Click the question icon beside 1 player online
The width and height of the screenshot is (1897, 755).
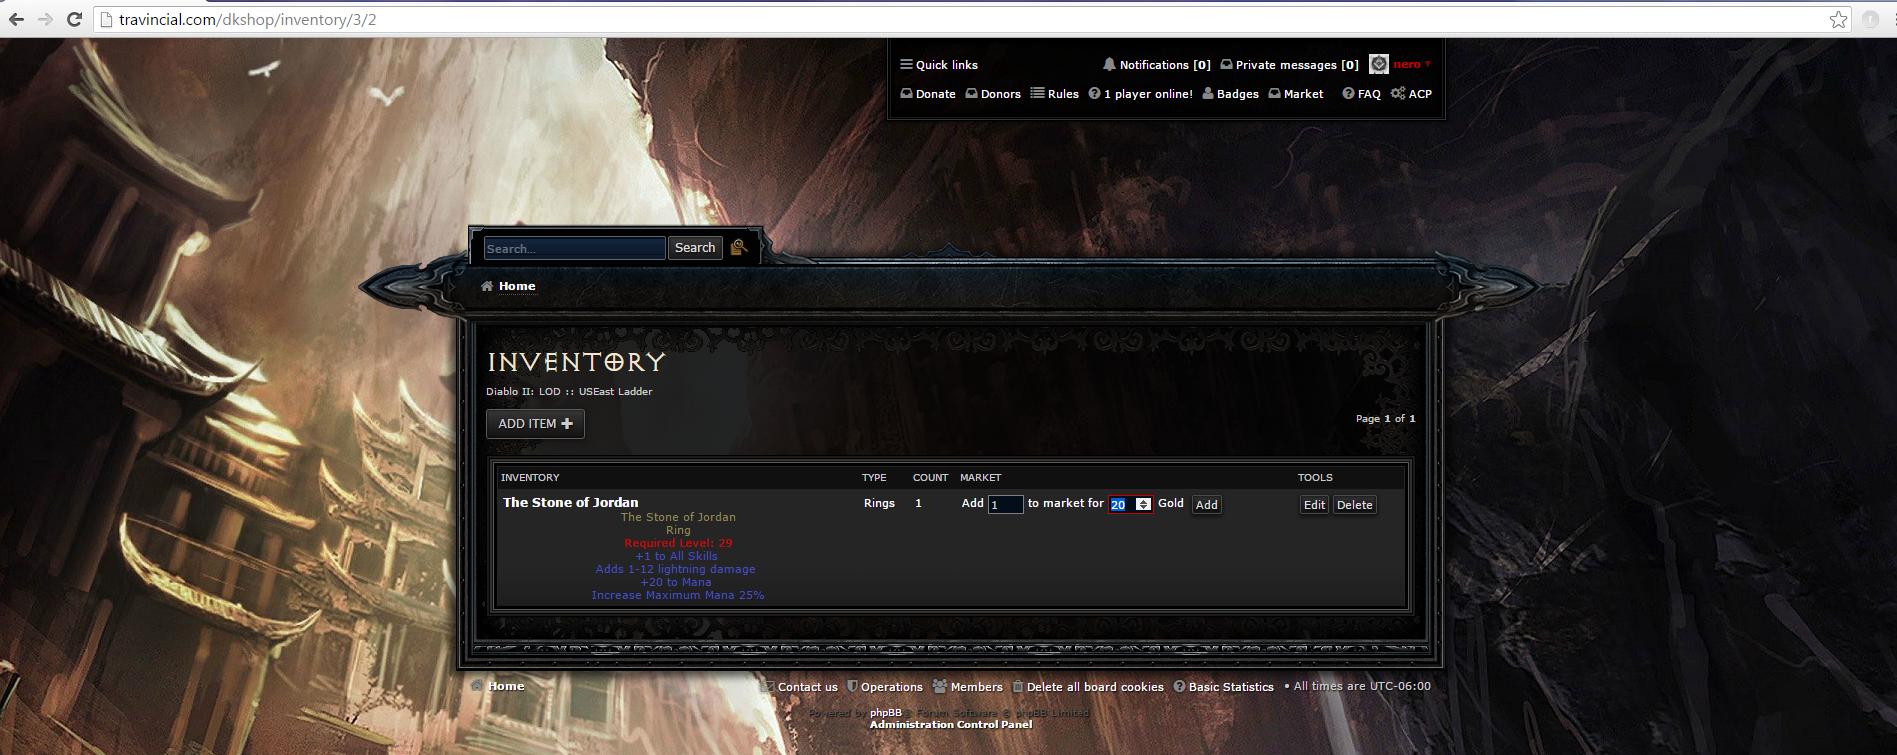[x=1094, y=94]
